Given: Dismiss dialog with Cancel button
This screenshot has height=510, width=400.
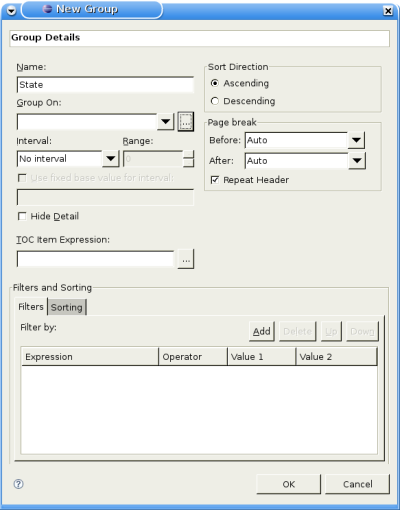Looking at the screenshot, I should 357,484.
